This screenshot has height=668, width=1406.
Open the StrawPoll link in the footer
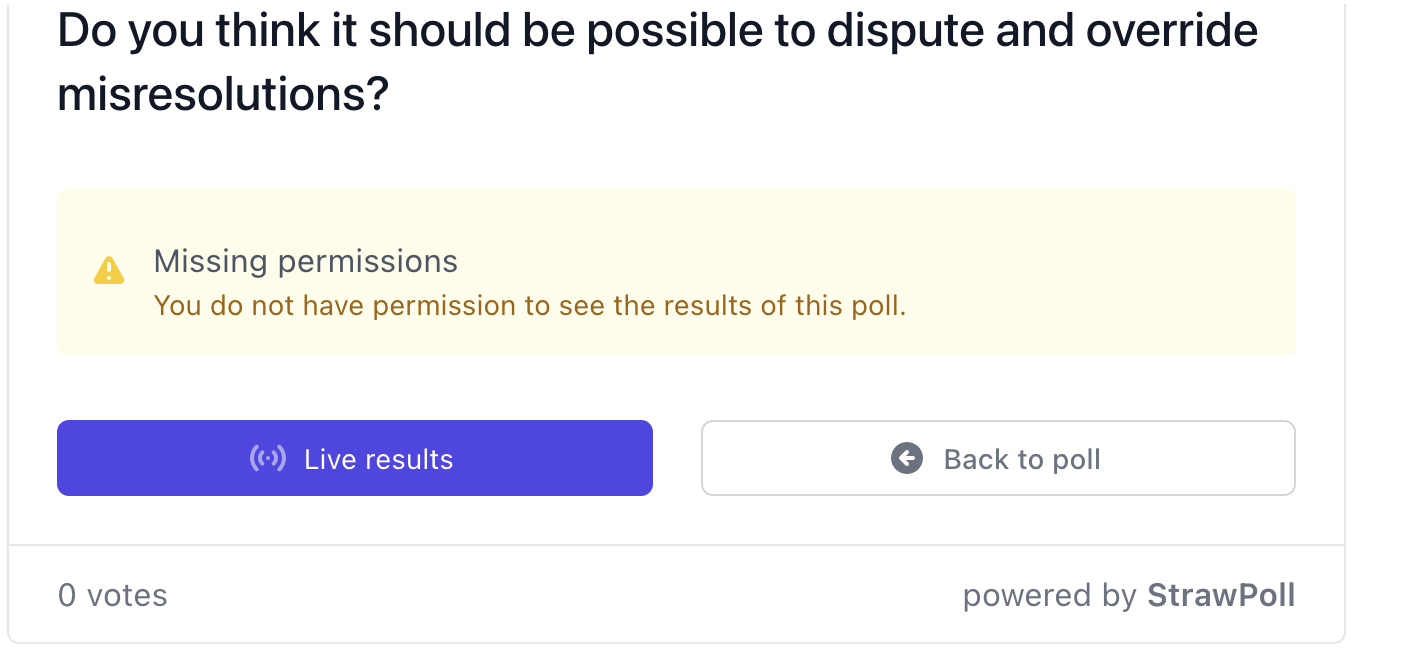point(1221,596)
